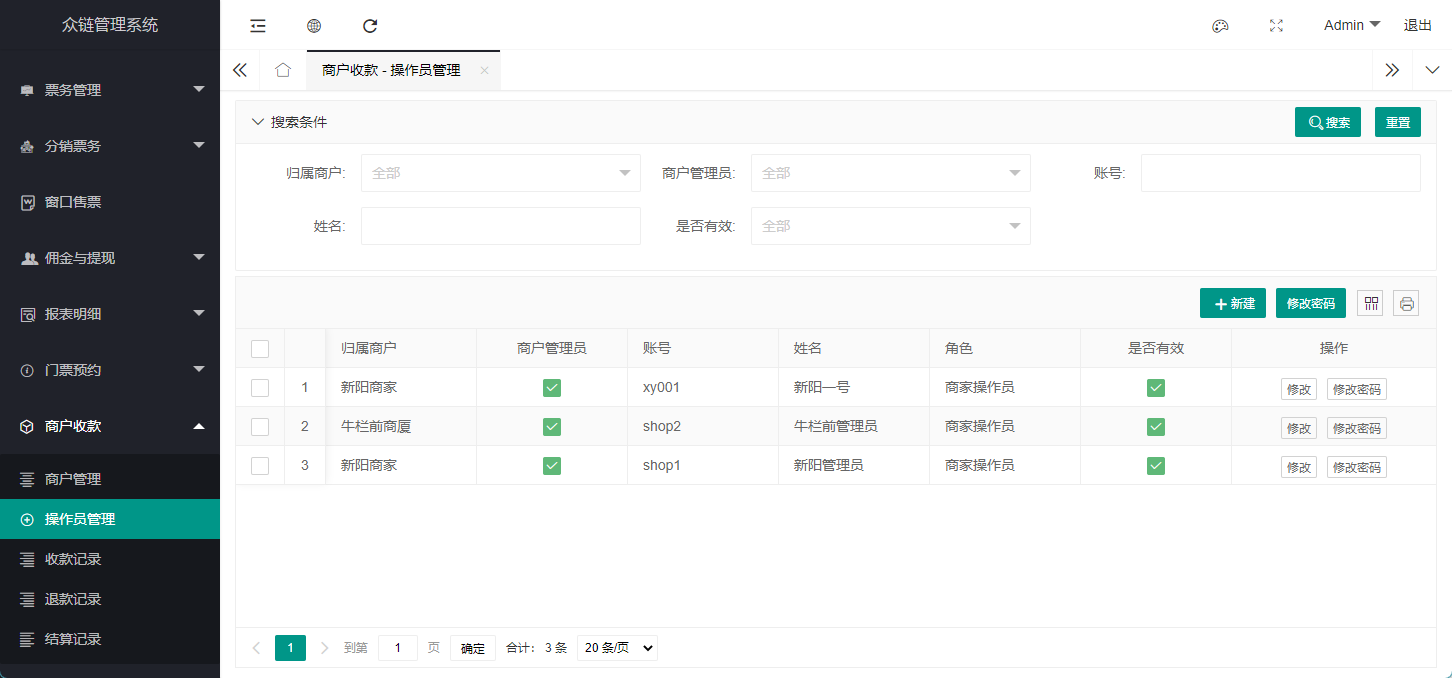Refresh the current page
The width and height of the screenshot is (1452, 678).
click(369, 25)
